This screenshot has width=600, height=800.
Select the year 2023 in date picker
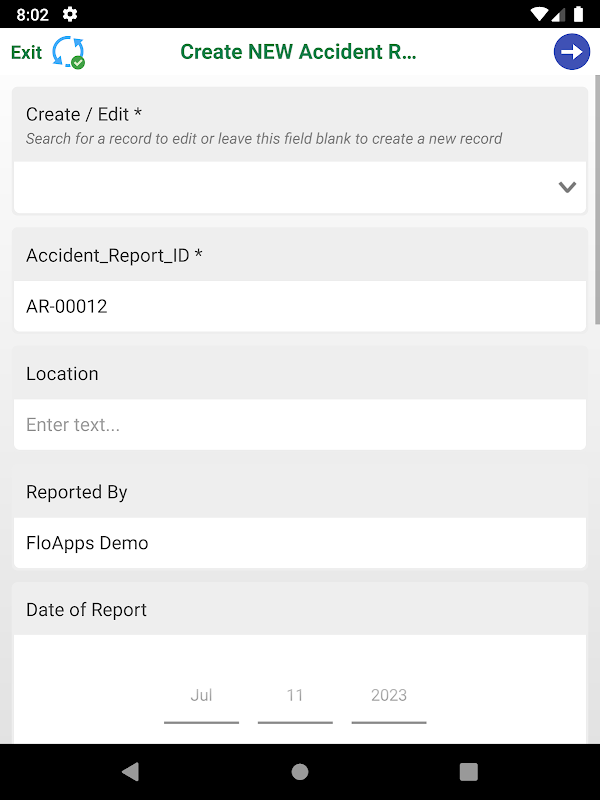pyautogui.click(x=388, y=696)
